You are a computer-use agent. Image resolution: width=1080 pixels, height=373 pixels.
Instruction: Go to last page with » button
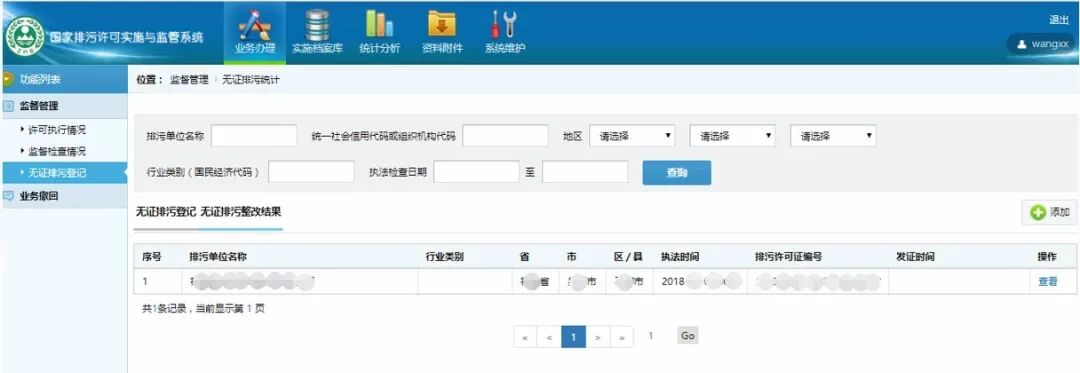[x=622, y=337]
